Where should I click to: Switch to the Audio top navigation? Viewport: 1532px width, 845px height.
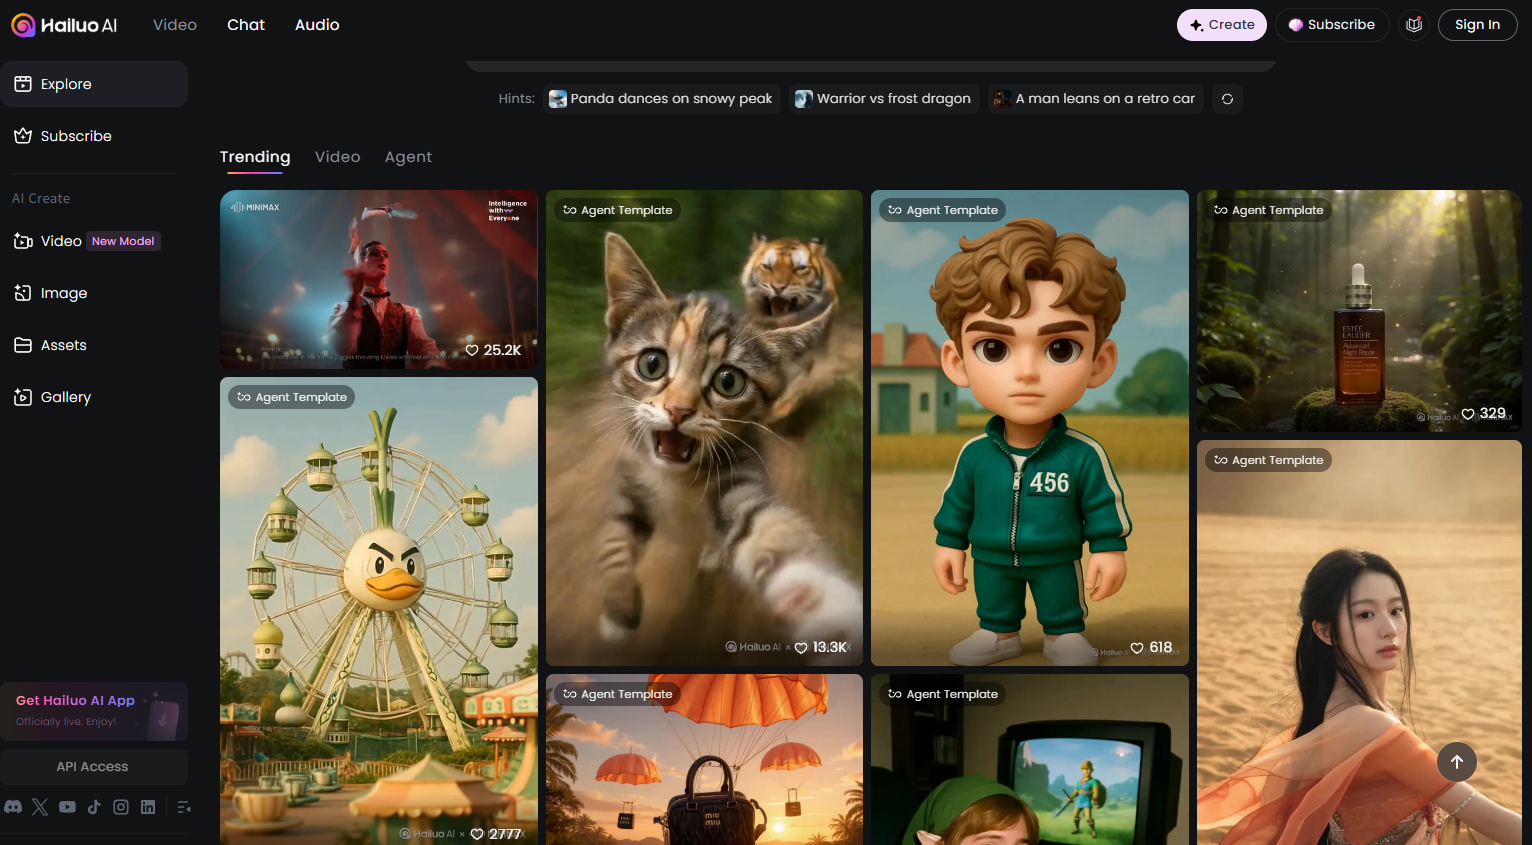[x=317, y=25]
